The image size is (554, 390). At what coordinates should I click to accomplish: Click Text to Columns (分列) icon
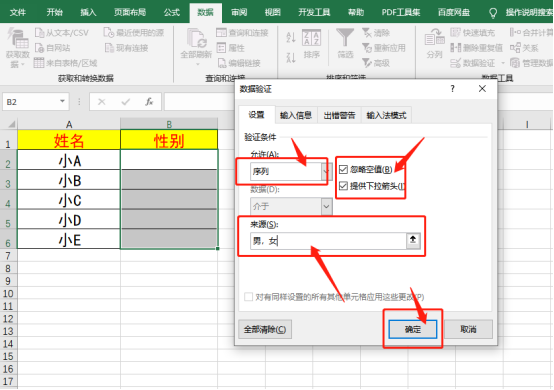pyautogui.click(x=435, y=38)
